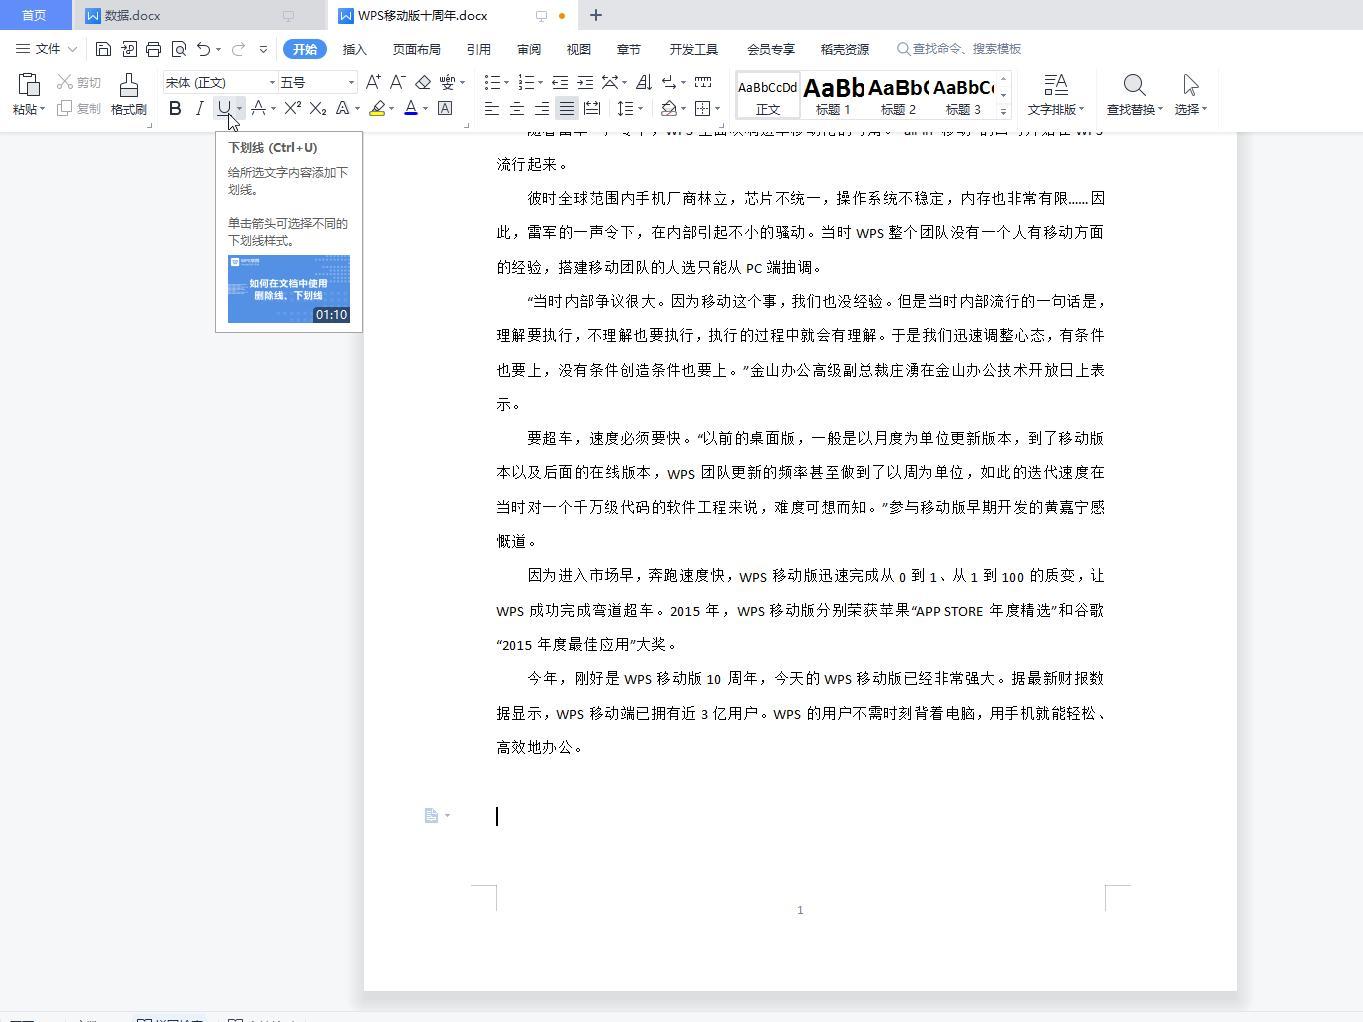The image size is (1363, 1022).
Task: Expand the numbered list dropdown arrow
Action: [x=541, y=82]
